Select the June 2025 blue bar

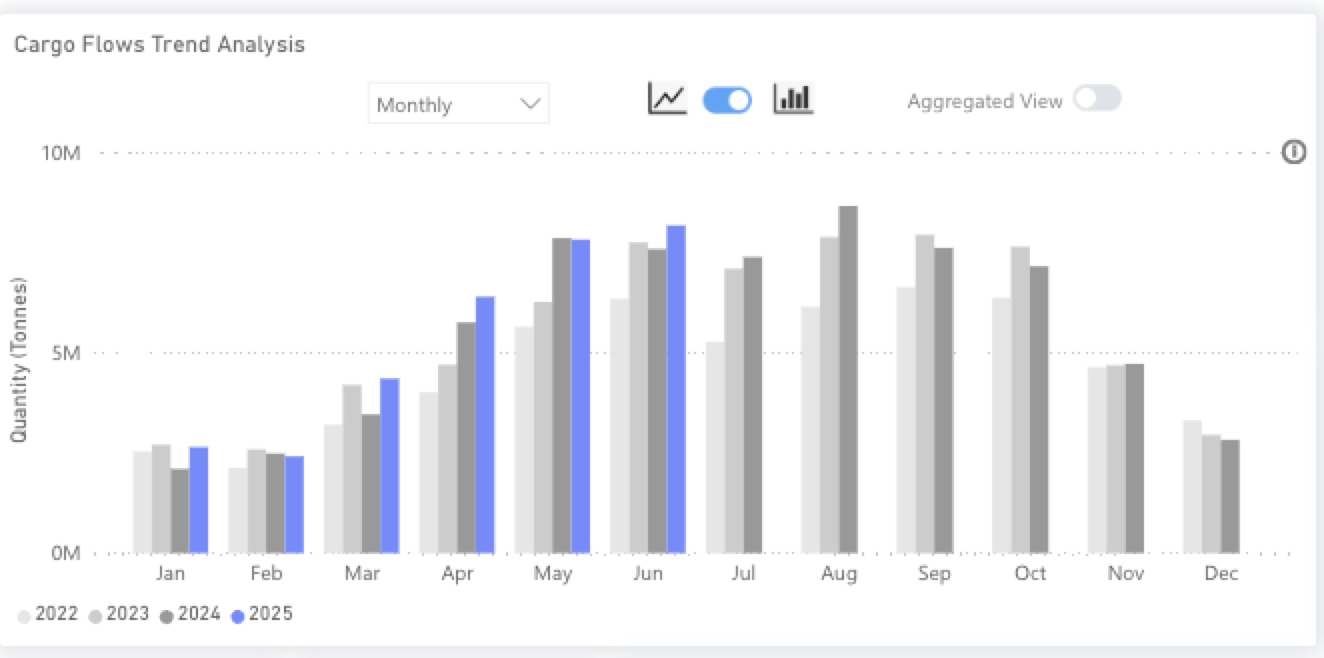point(676,389)
